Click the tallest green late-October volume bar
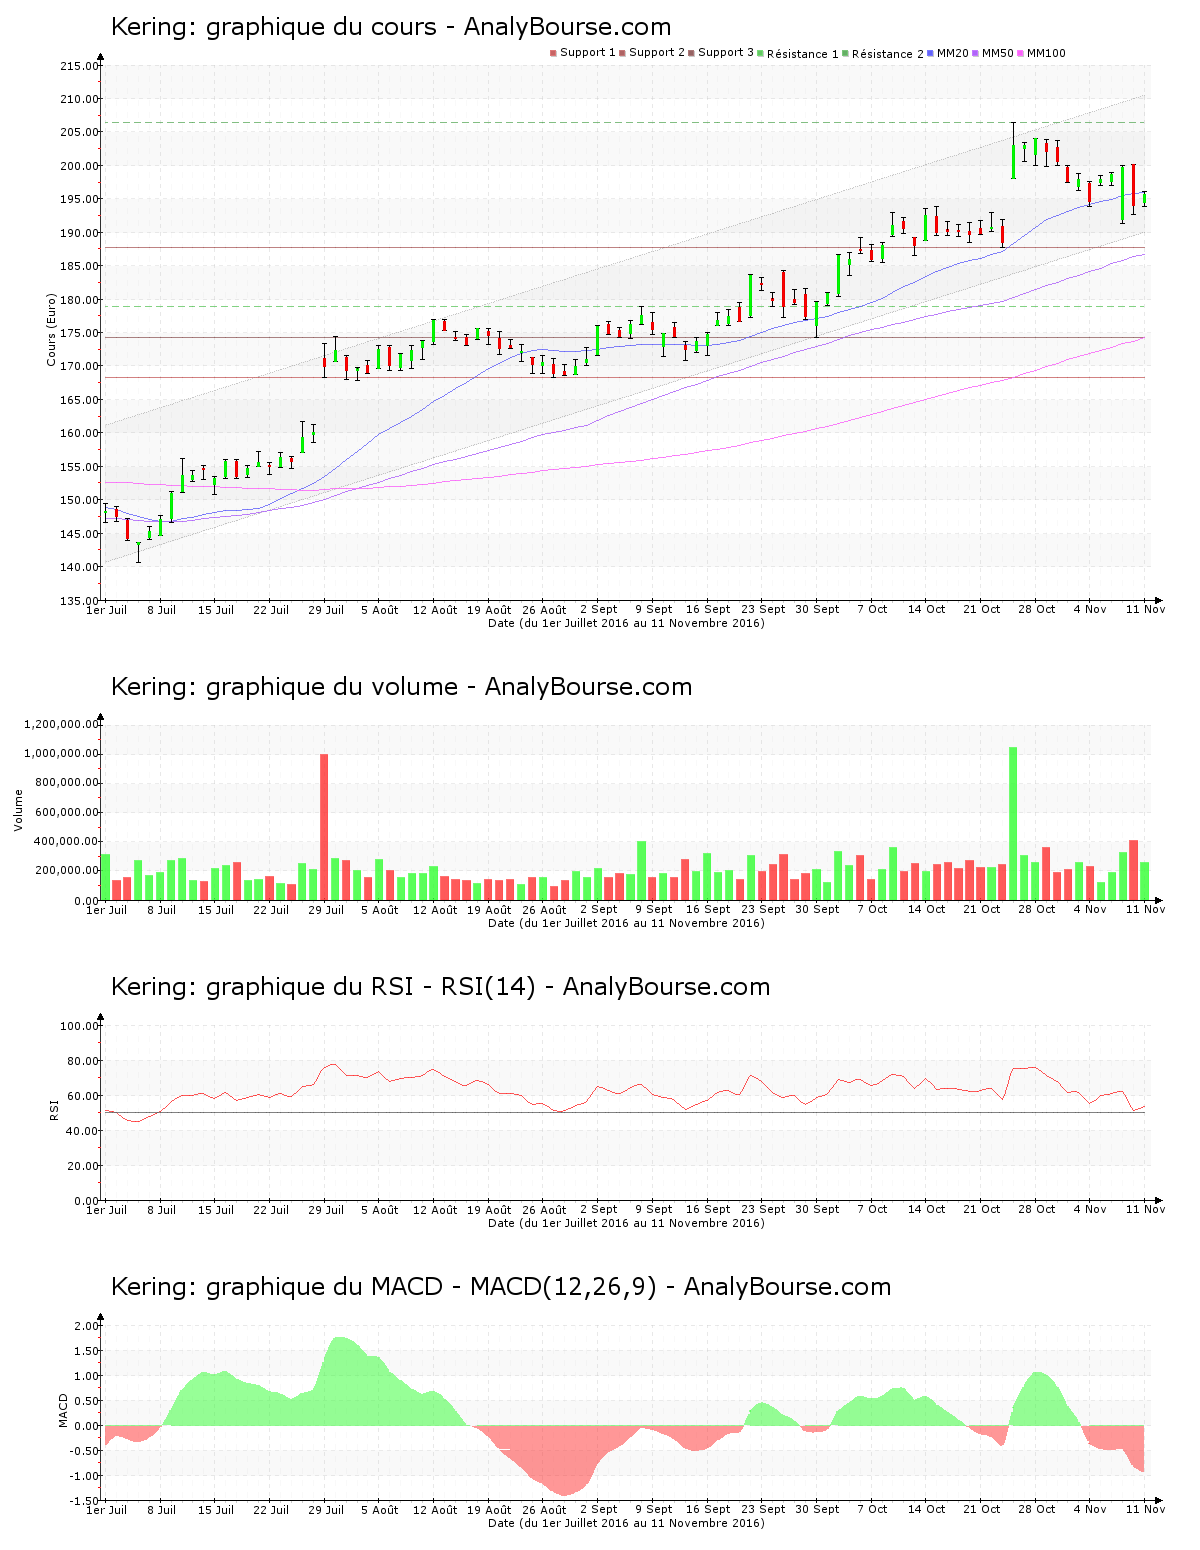1200x1550 pixels. pos(1013,824)
